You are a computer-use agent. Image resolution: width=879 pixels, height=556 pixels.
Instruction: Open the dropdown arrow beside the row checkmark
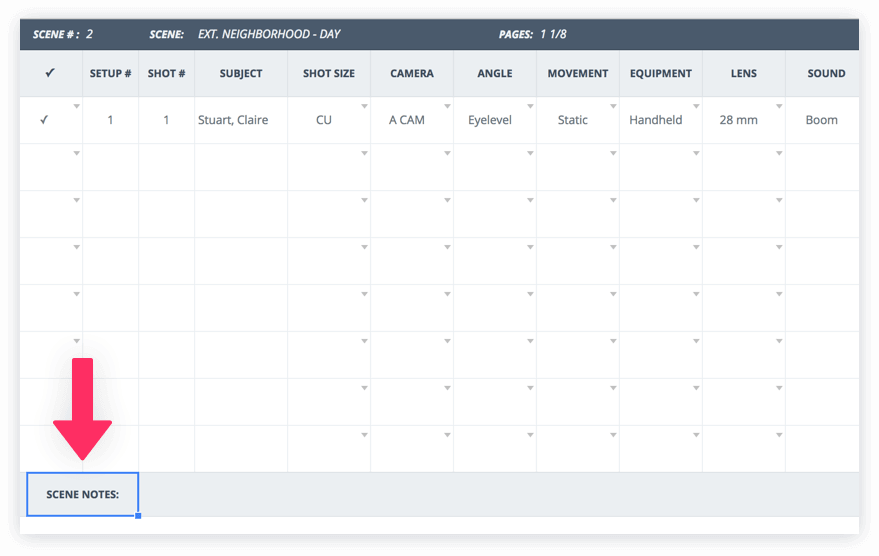click(77, 106)
